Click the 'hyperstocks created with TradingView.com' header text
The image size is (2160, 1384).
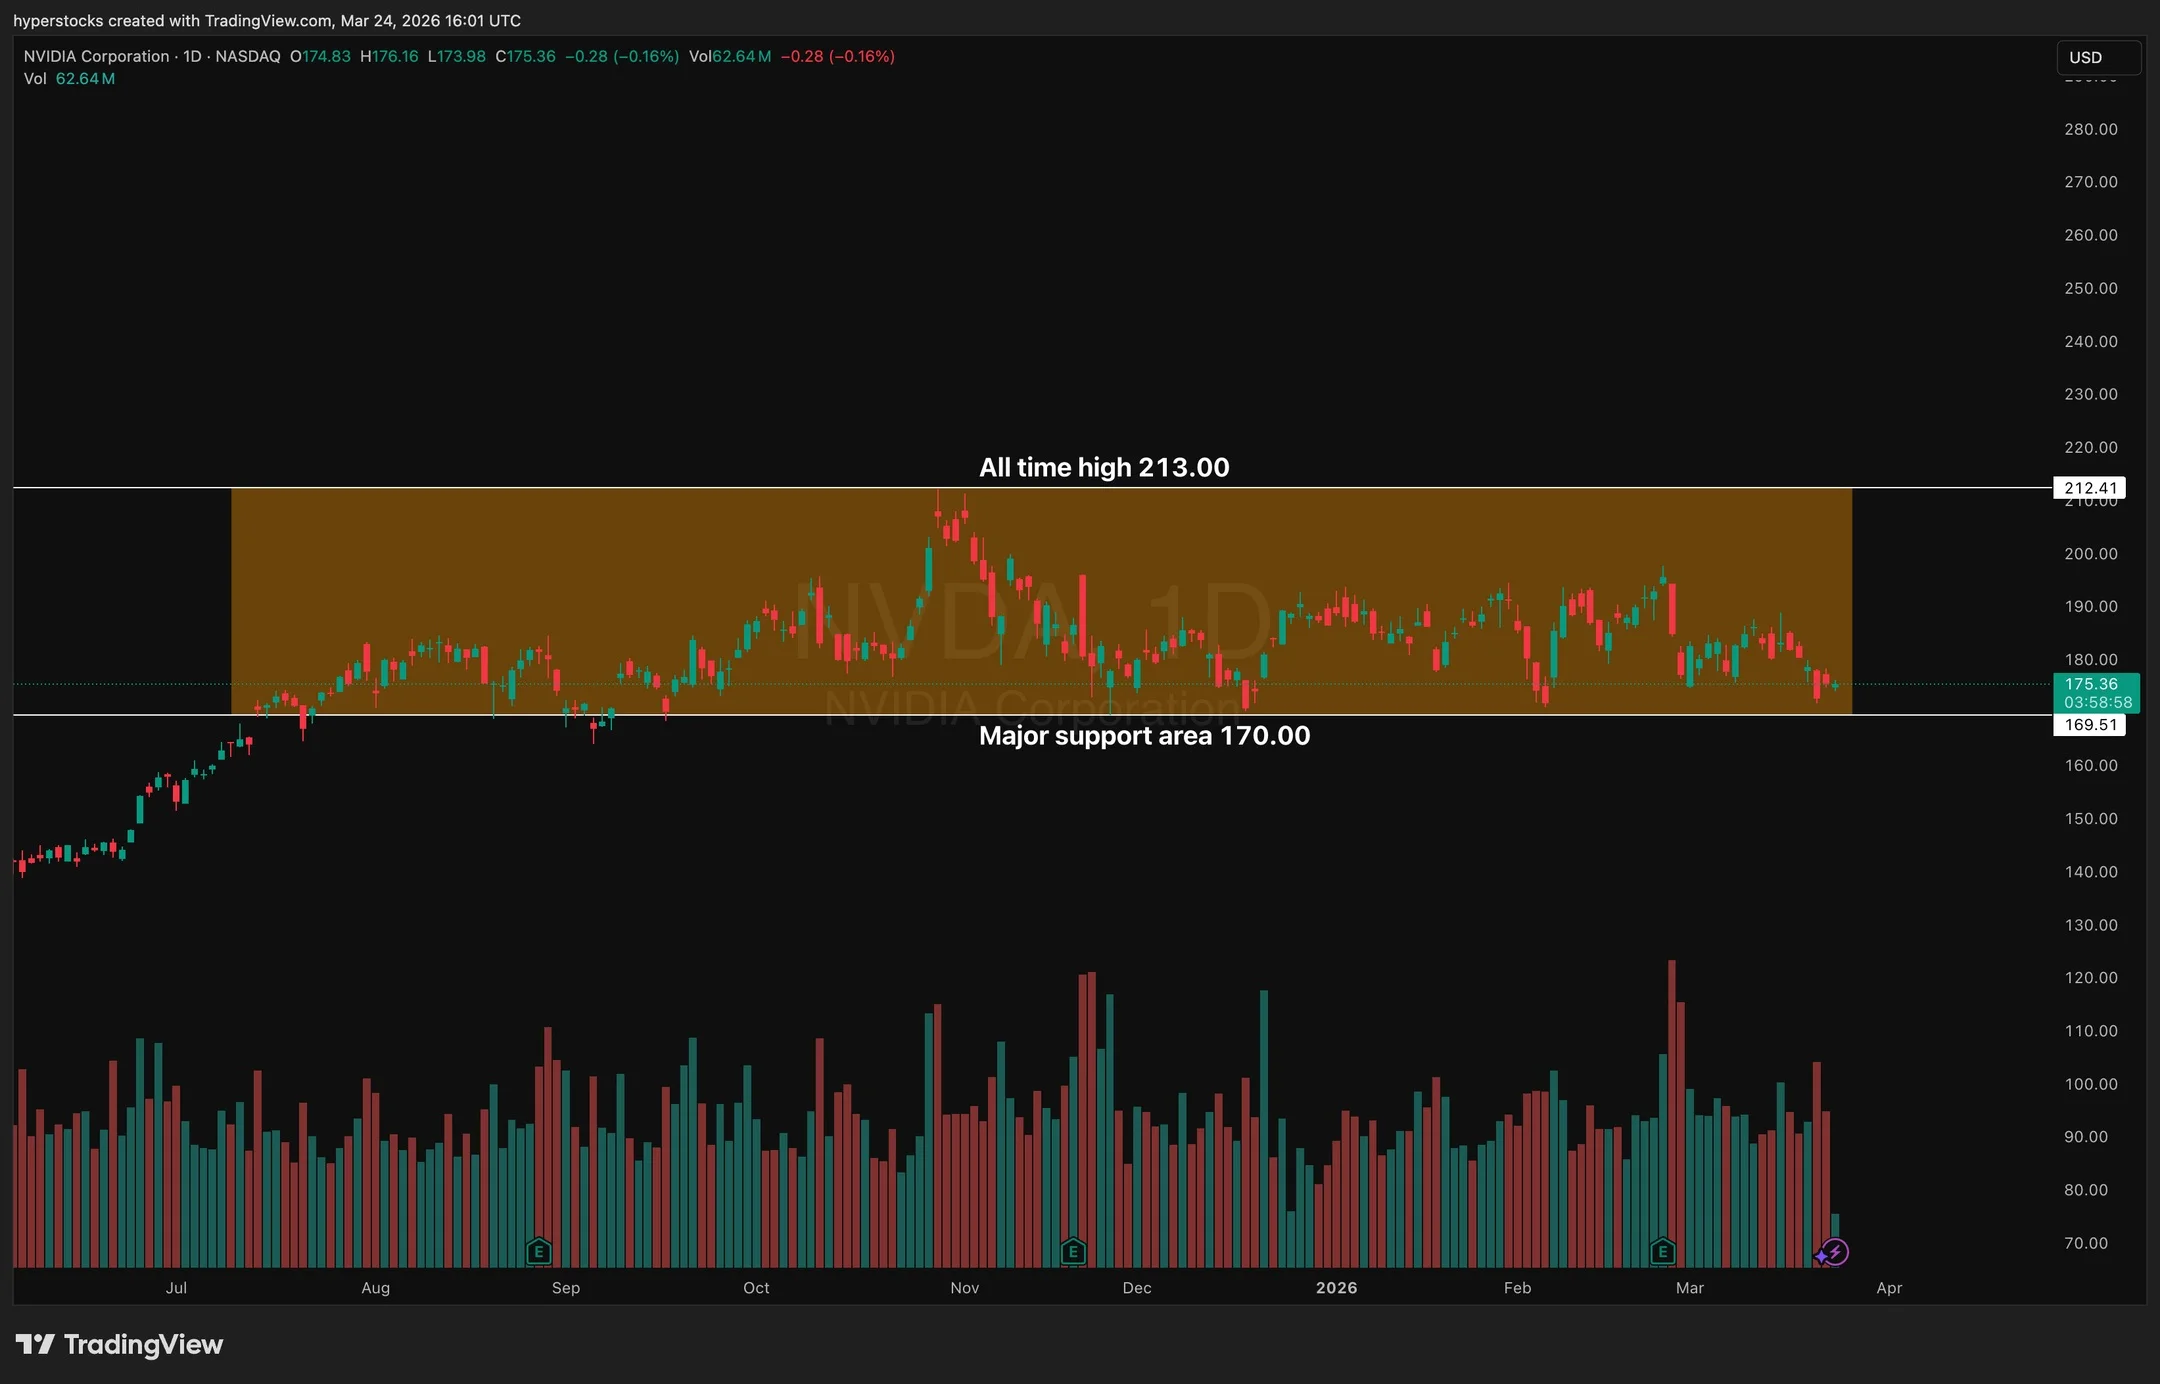click(x=172, y=20)
